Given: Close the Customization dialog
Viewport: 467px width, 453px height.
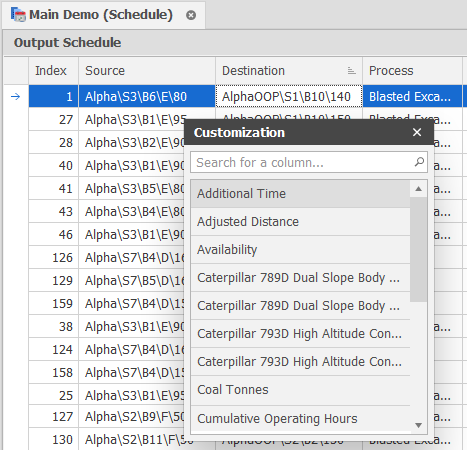Looking at the screenshot, I should [417, 132].
